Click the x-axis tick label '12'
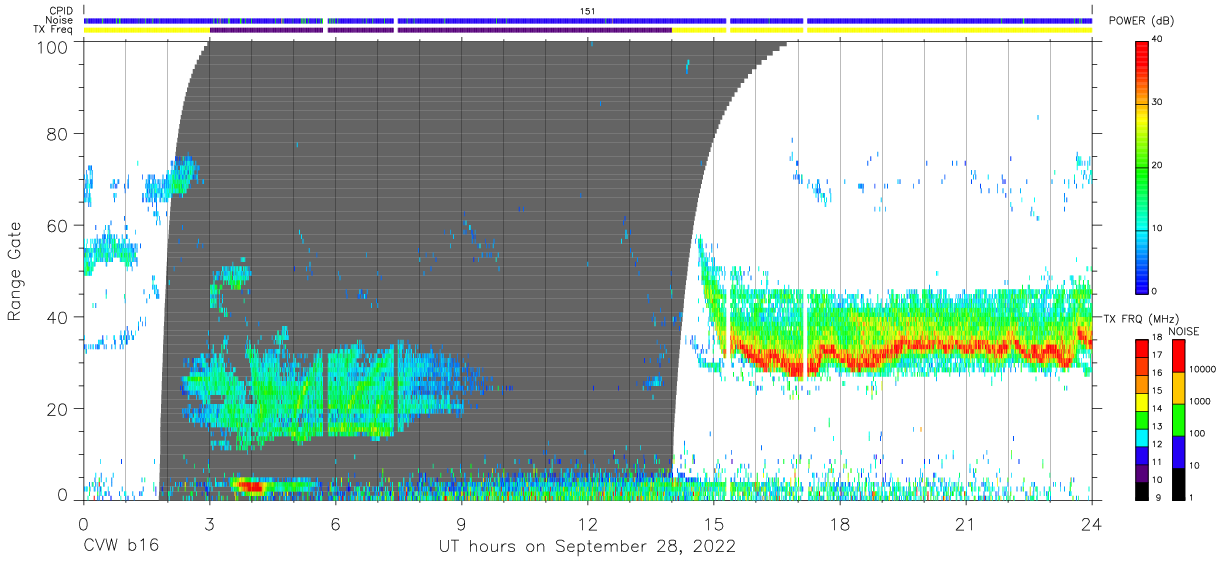Screen dimensions: 1228x567 click(x=588, y=524)
